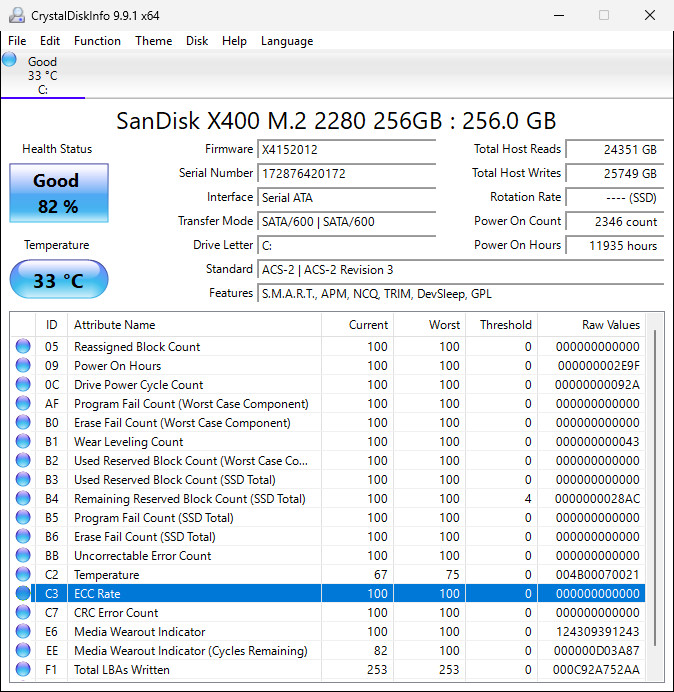Click status orb for Uncorrectable Error Count
This screenshot has width=674, height=692.
(23, 555)
